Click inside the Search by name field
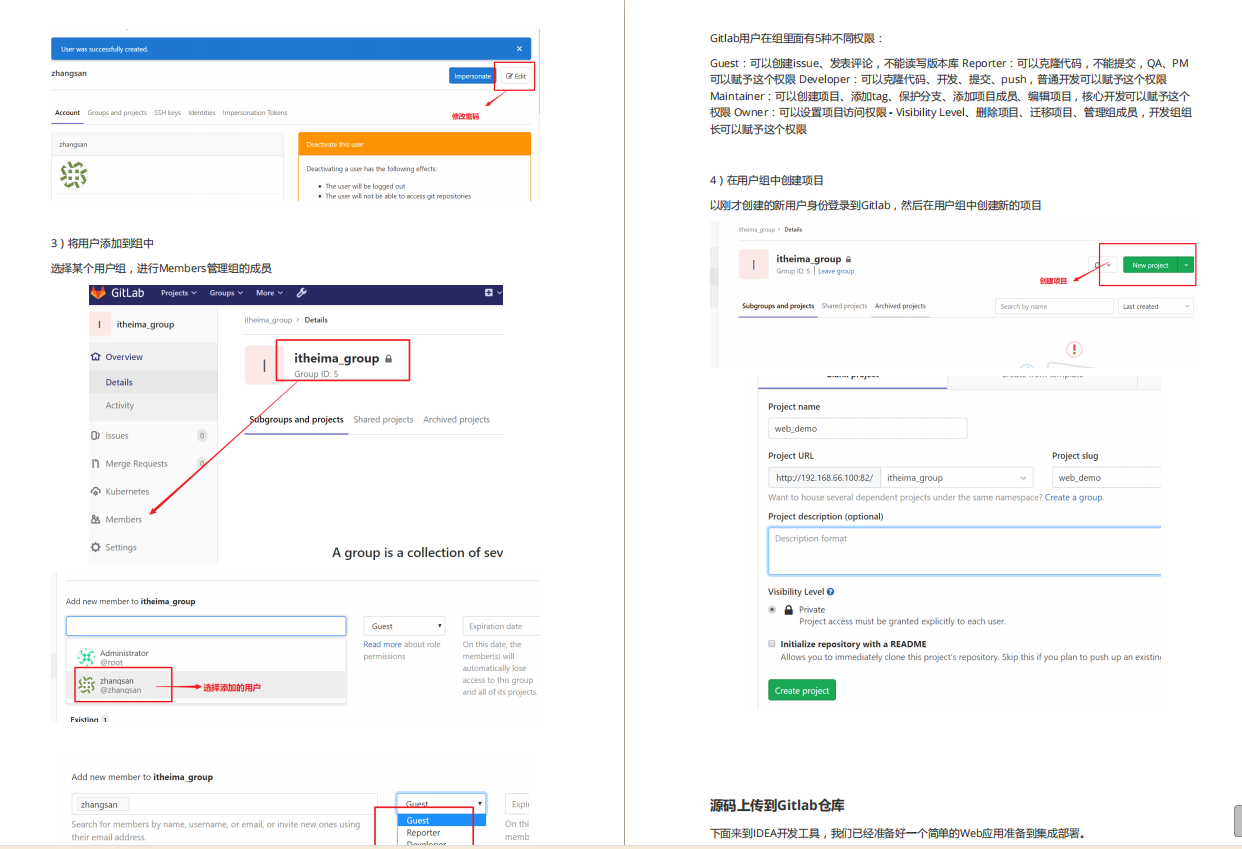Viewport: 1242px width, 849px height. click(x=1054, y=306)
